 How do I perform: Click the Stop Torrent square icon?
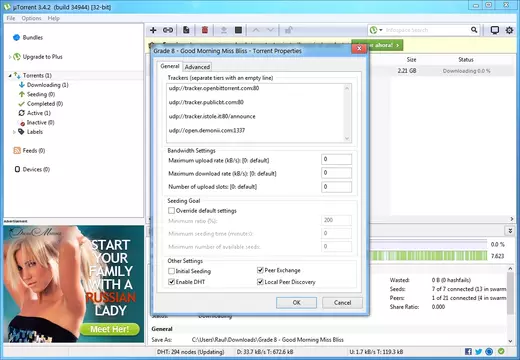pyautogui.click(x=238, y=30)
